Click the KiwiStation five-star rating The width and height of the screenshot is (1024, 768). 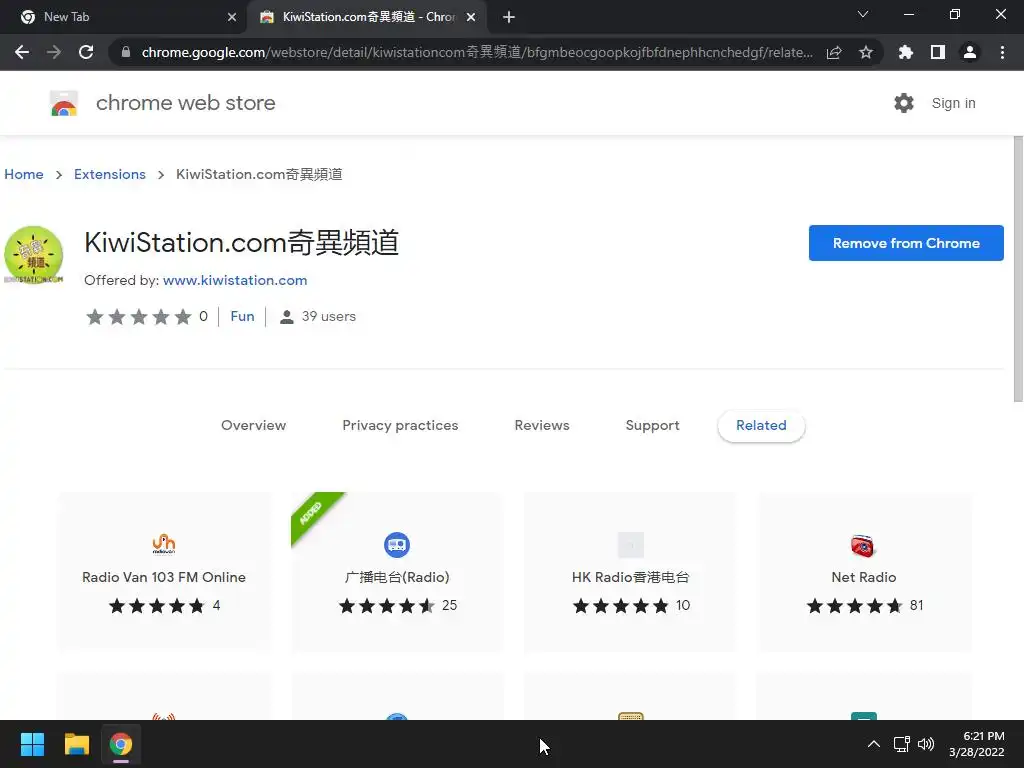pyautogui.click(x=138, y=317)
